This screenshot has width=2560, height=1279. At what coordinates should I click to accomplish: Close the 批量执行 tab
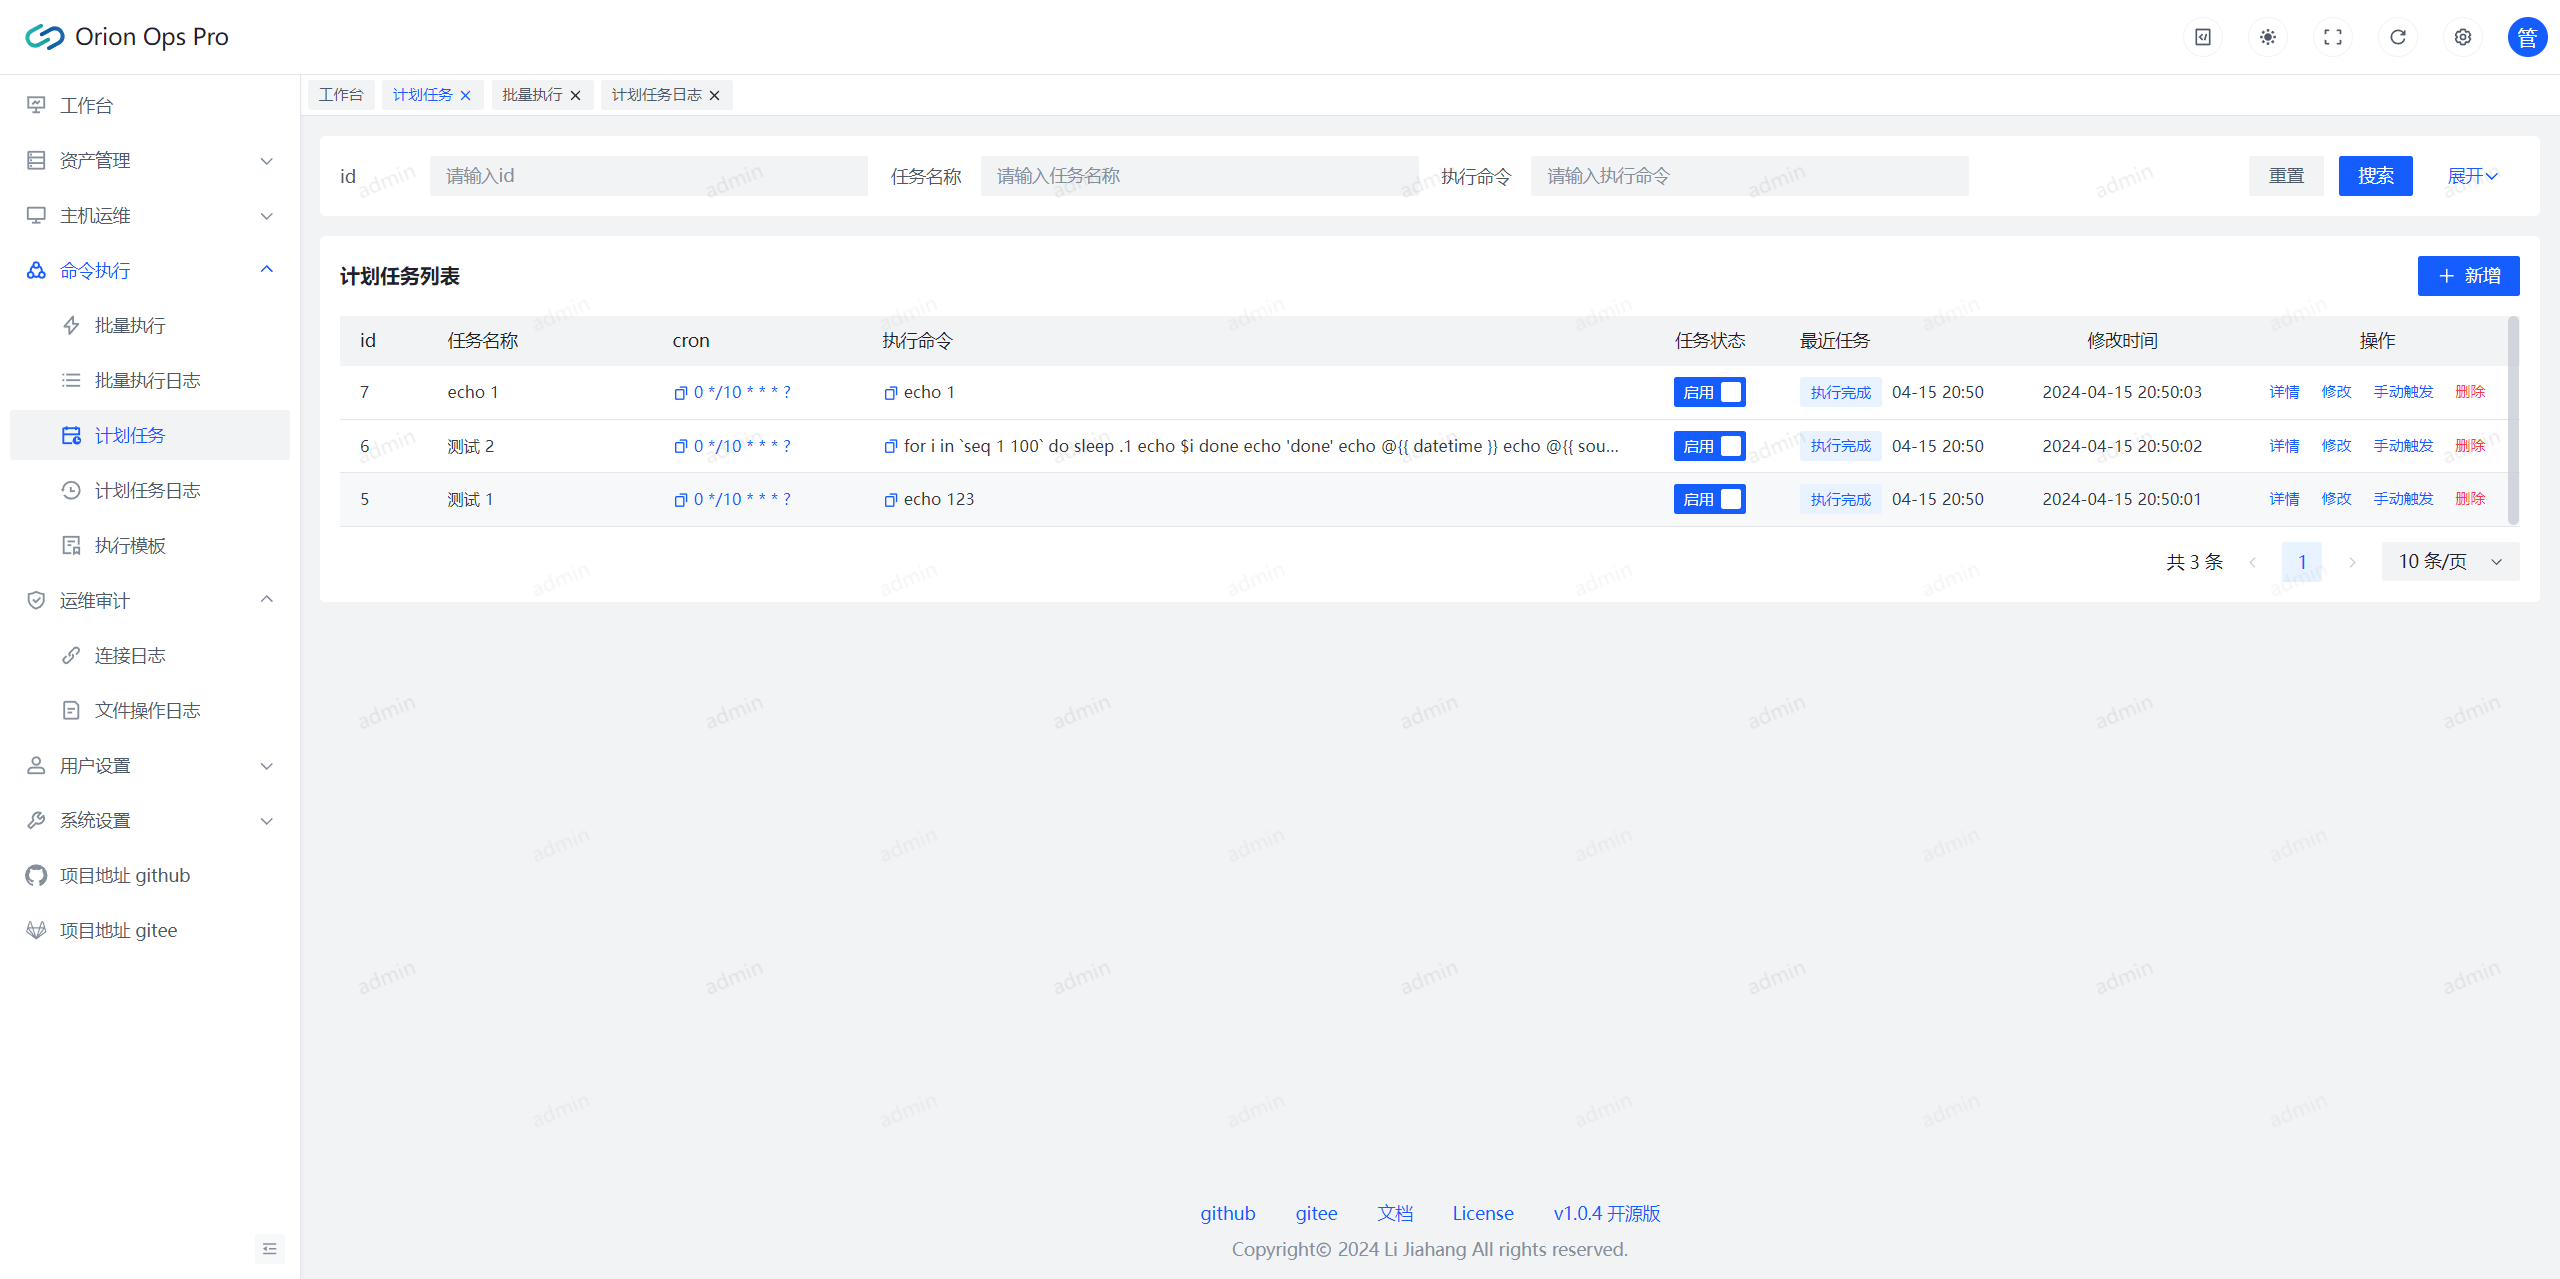(x=575, y=96)
